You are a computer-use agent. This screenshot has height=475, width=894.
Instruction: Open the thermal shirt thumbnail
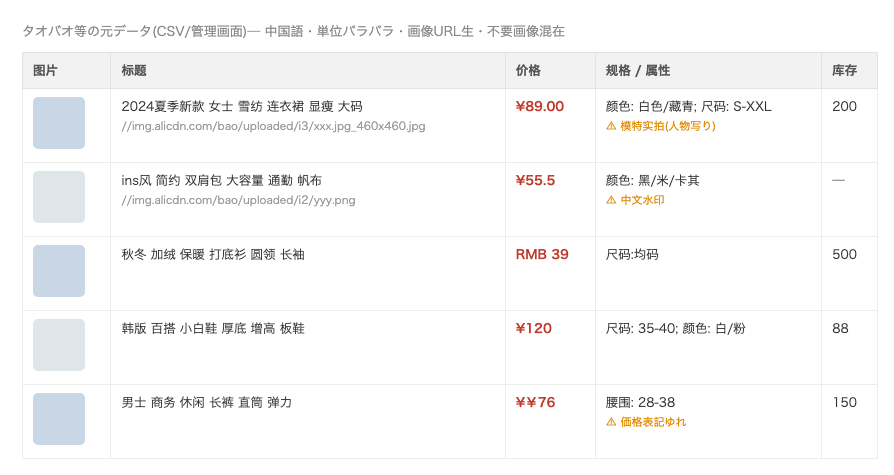(x=59, y=271)
